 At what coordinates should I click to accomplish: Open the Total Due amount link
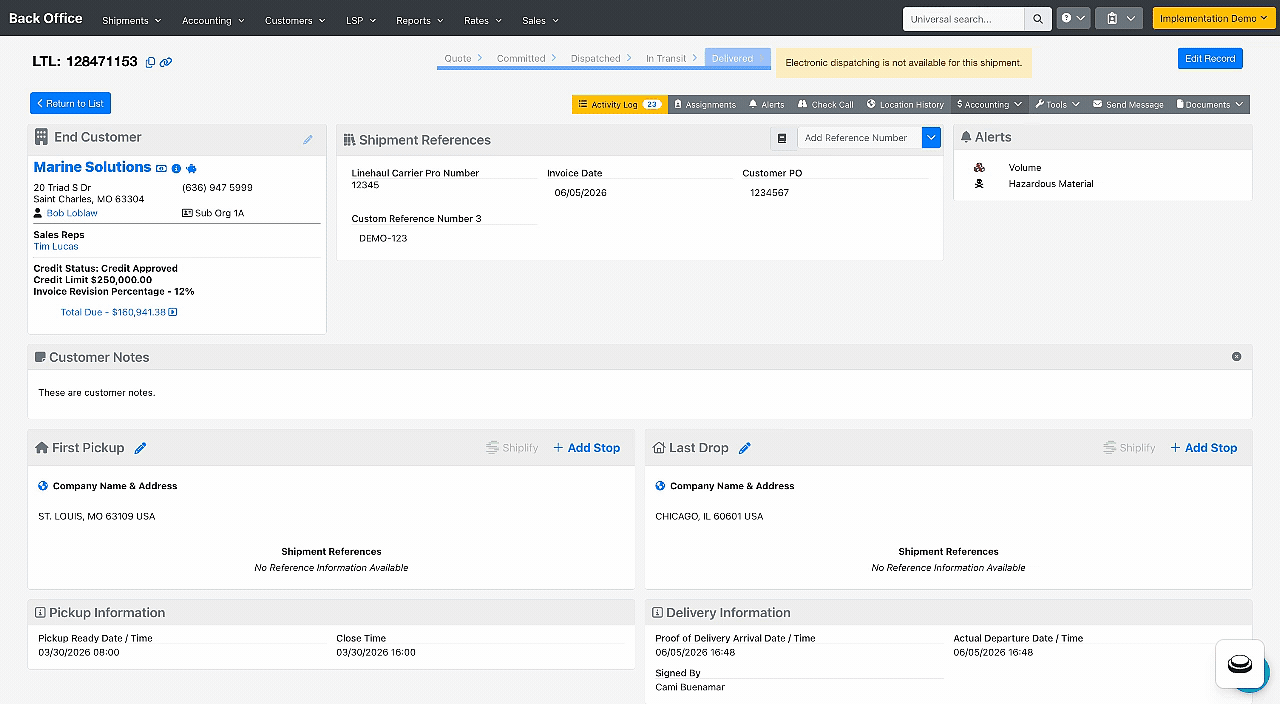(x=113, y=312)
